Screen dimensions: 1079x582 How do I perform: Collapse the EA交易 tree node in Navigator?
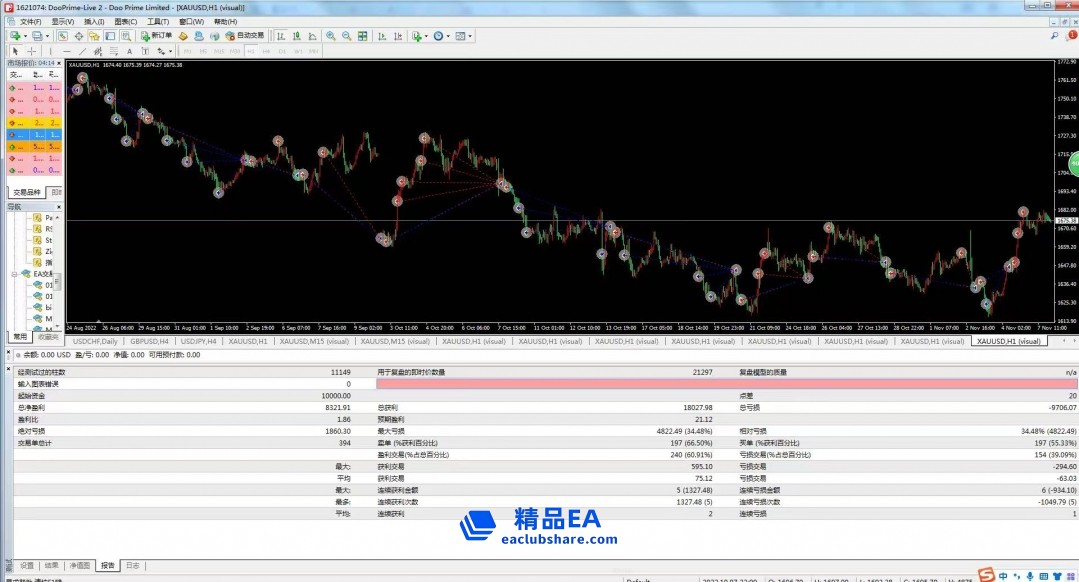[14, 274]
